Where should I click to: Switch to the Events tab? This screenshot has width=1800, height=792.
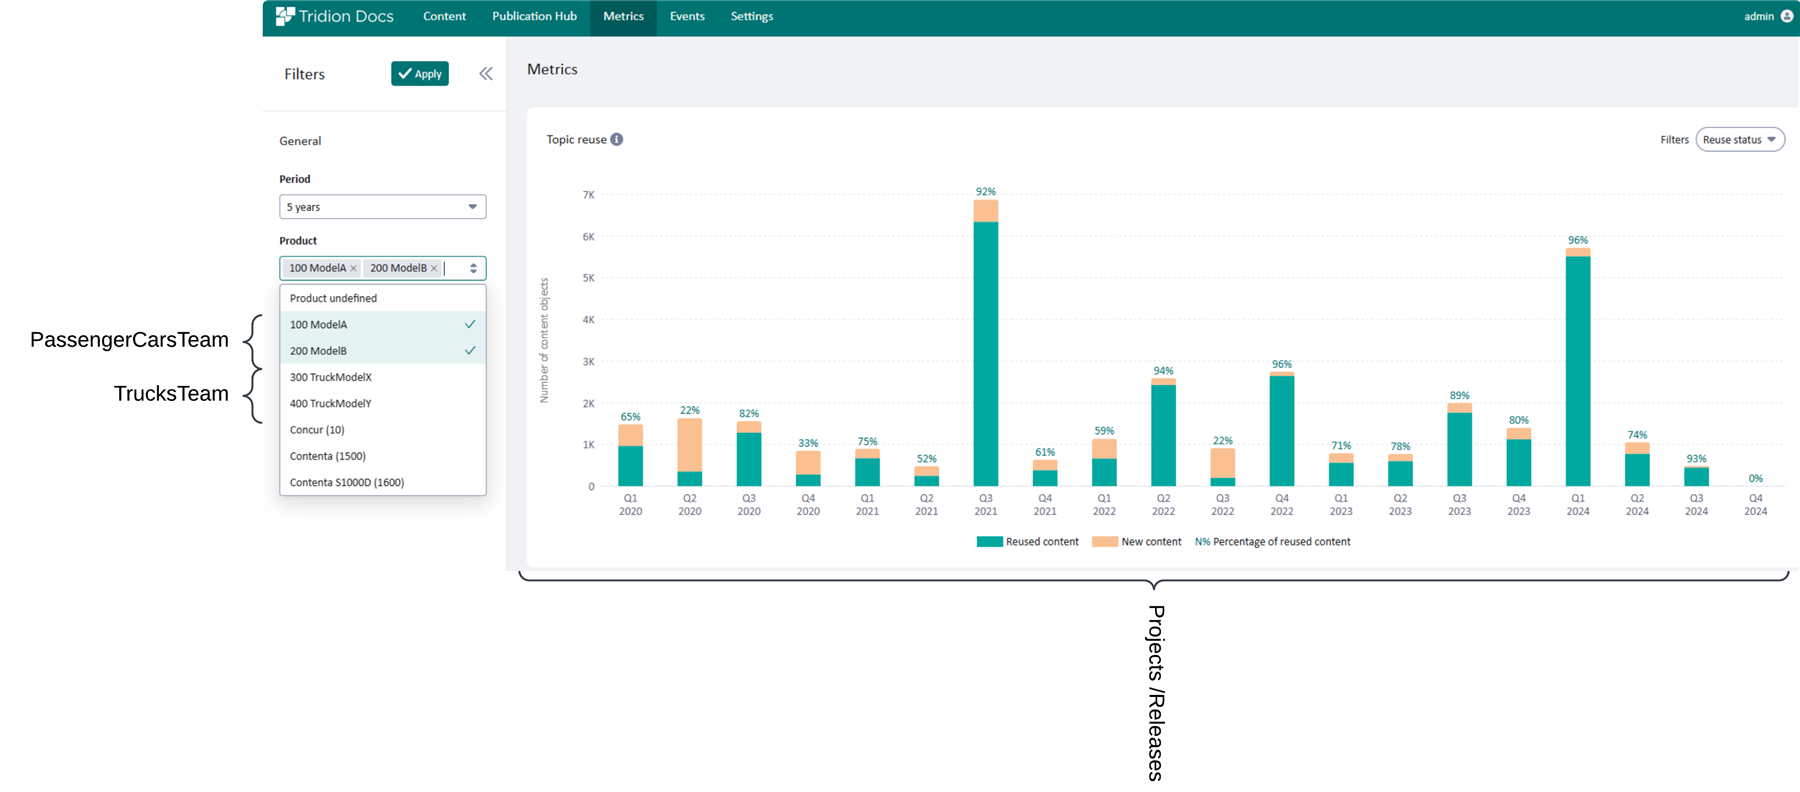(x=687, y=17)
